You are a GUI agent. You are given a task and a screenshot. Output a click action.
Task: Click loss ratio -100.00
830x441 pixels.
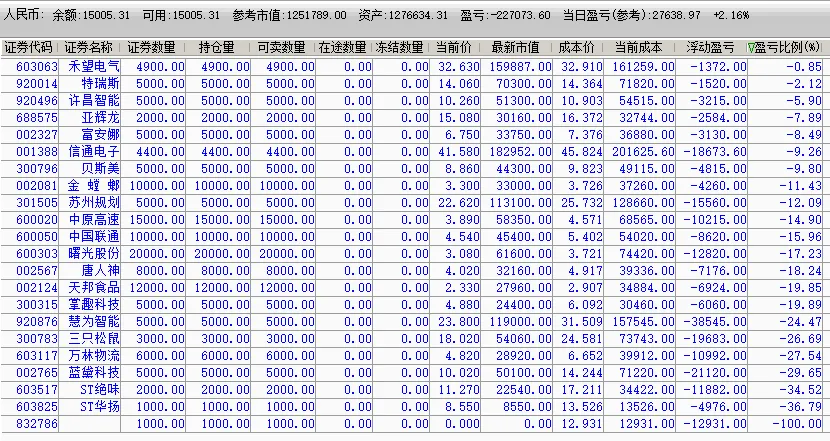click(797, 424)
